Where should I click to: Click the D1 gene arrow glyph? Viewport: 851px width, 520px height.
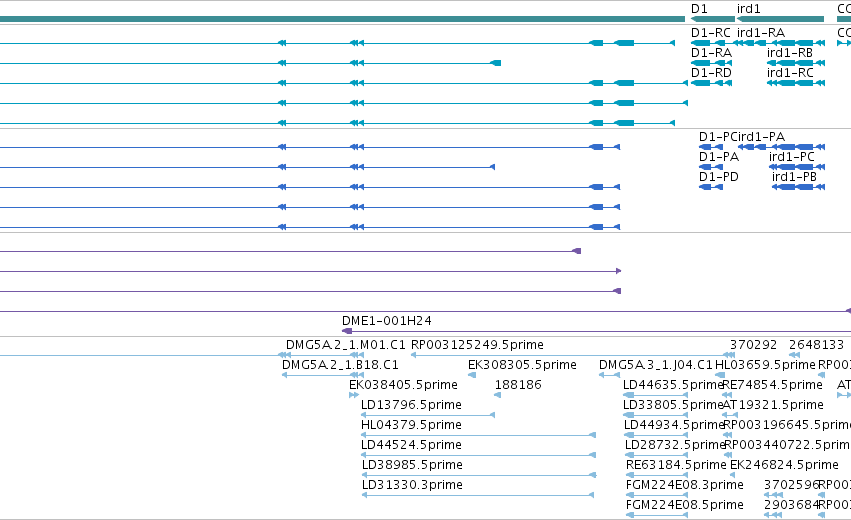click(713, 19)
